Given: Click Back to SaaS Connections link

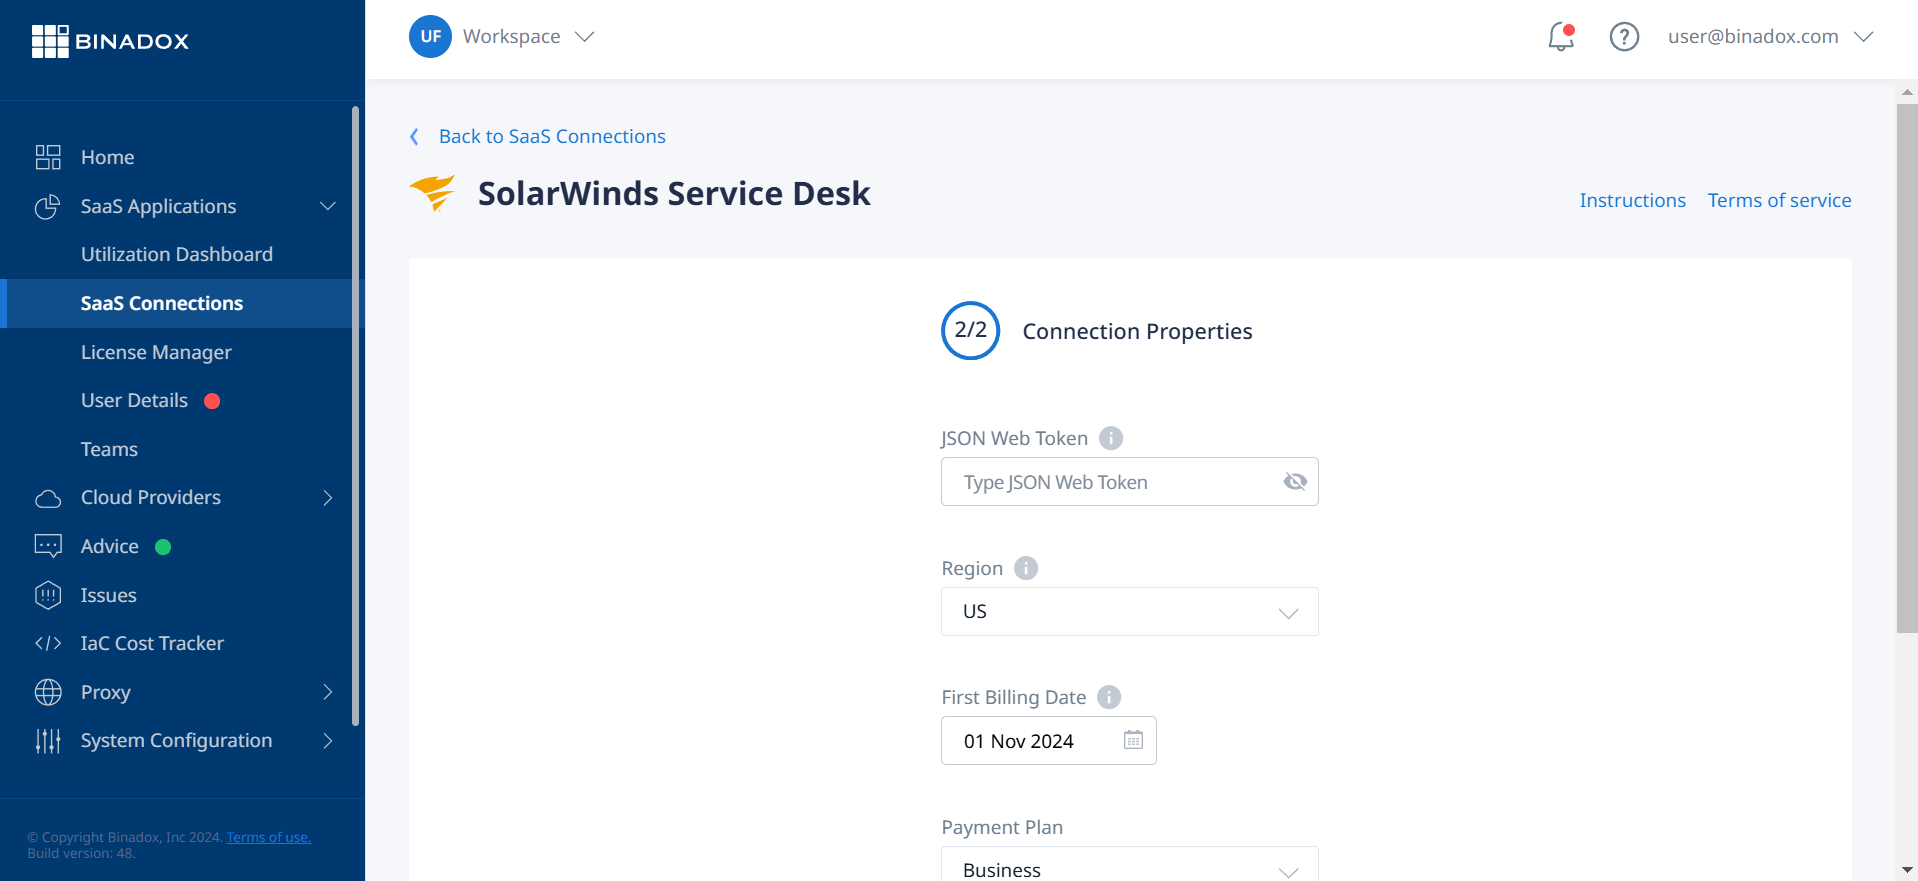Looking at the screenshot, I should point(552,136).
